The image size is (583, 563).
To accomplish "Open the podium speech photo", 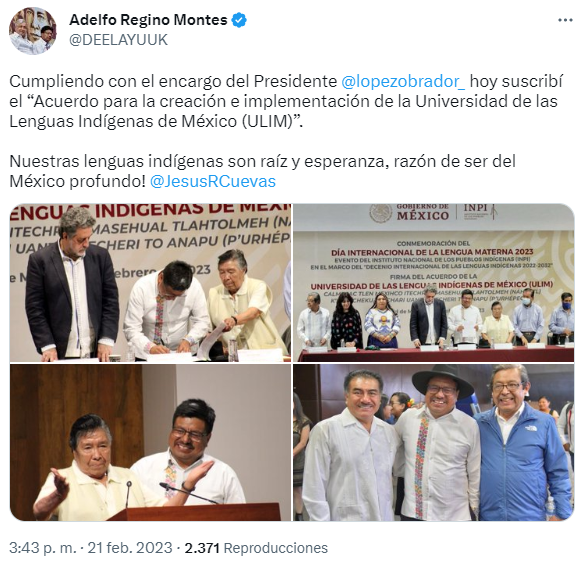I will (x=150, y=443).
